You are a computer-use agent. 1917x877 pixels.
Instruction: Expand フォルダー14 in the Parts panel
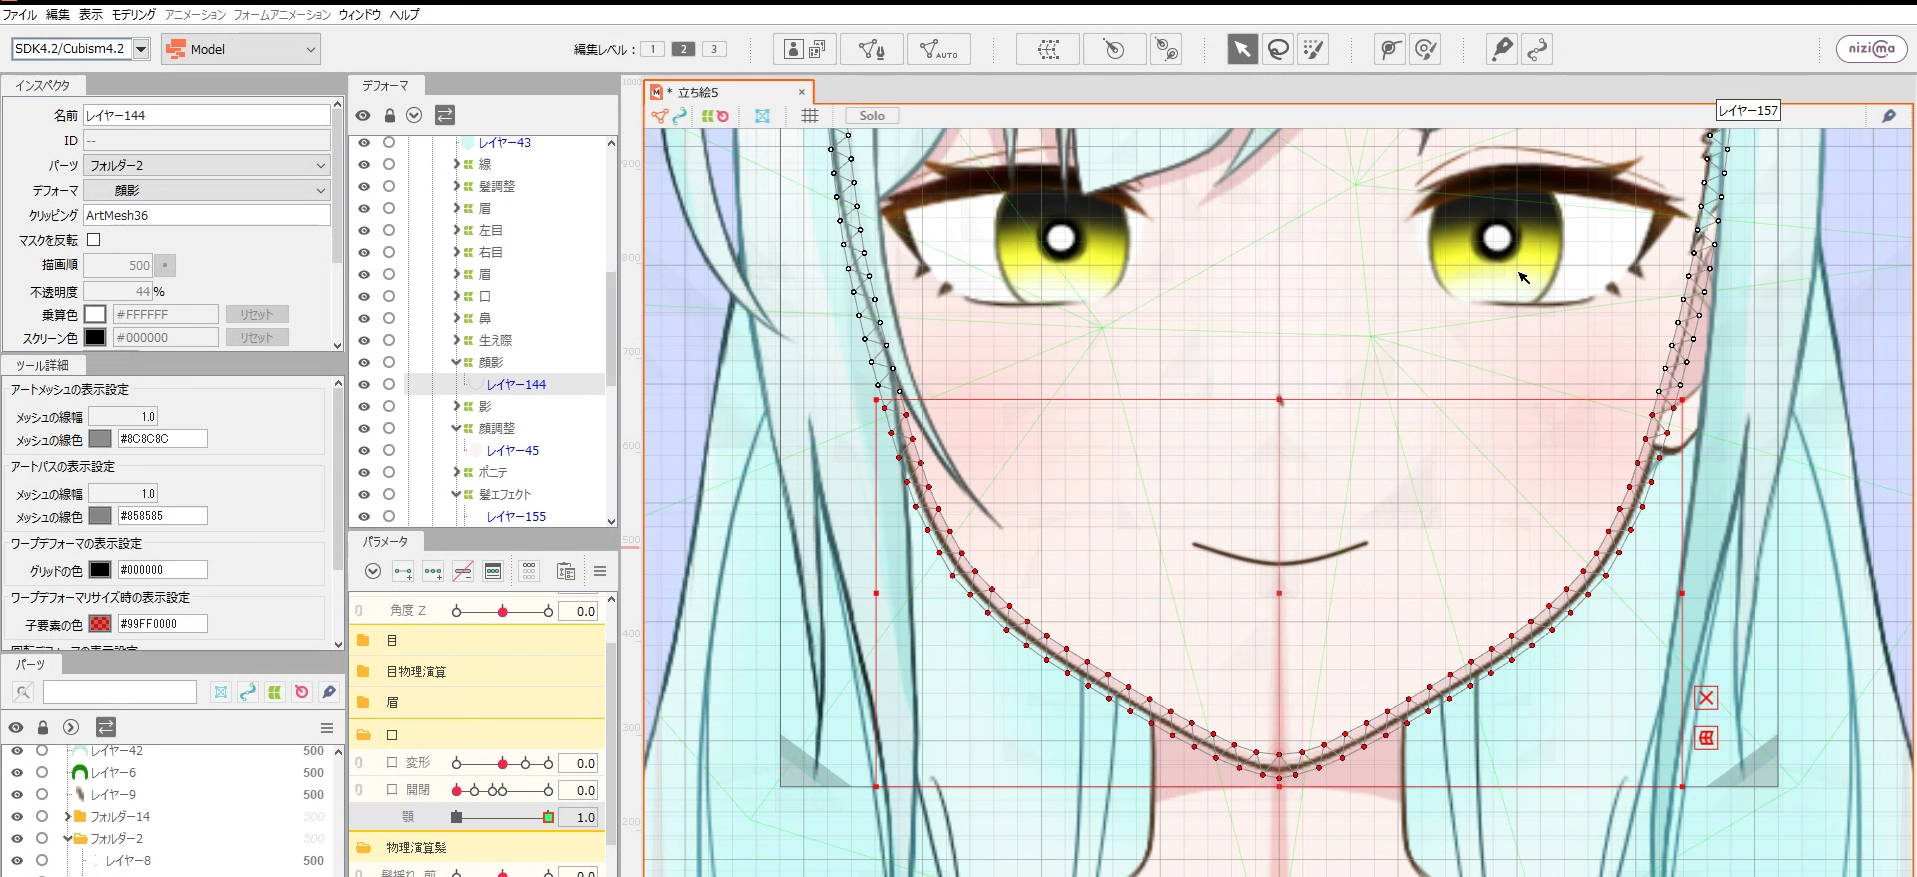67,816
